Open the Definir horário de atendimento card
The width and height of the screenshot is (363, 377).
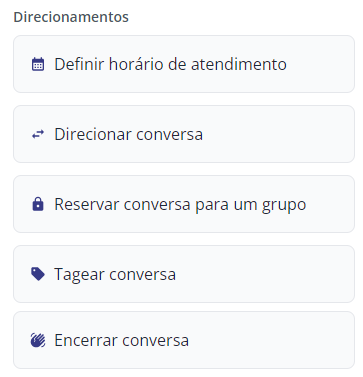[x=184, y=64]
